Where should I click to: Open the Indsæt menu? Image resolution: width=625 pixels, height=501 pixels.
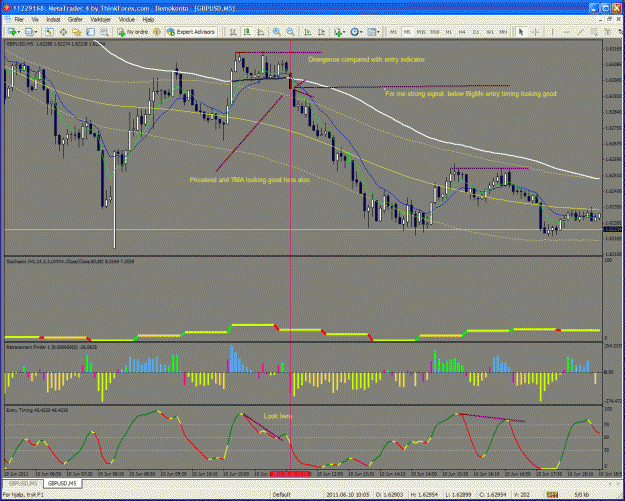click(x=53, y=19)
